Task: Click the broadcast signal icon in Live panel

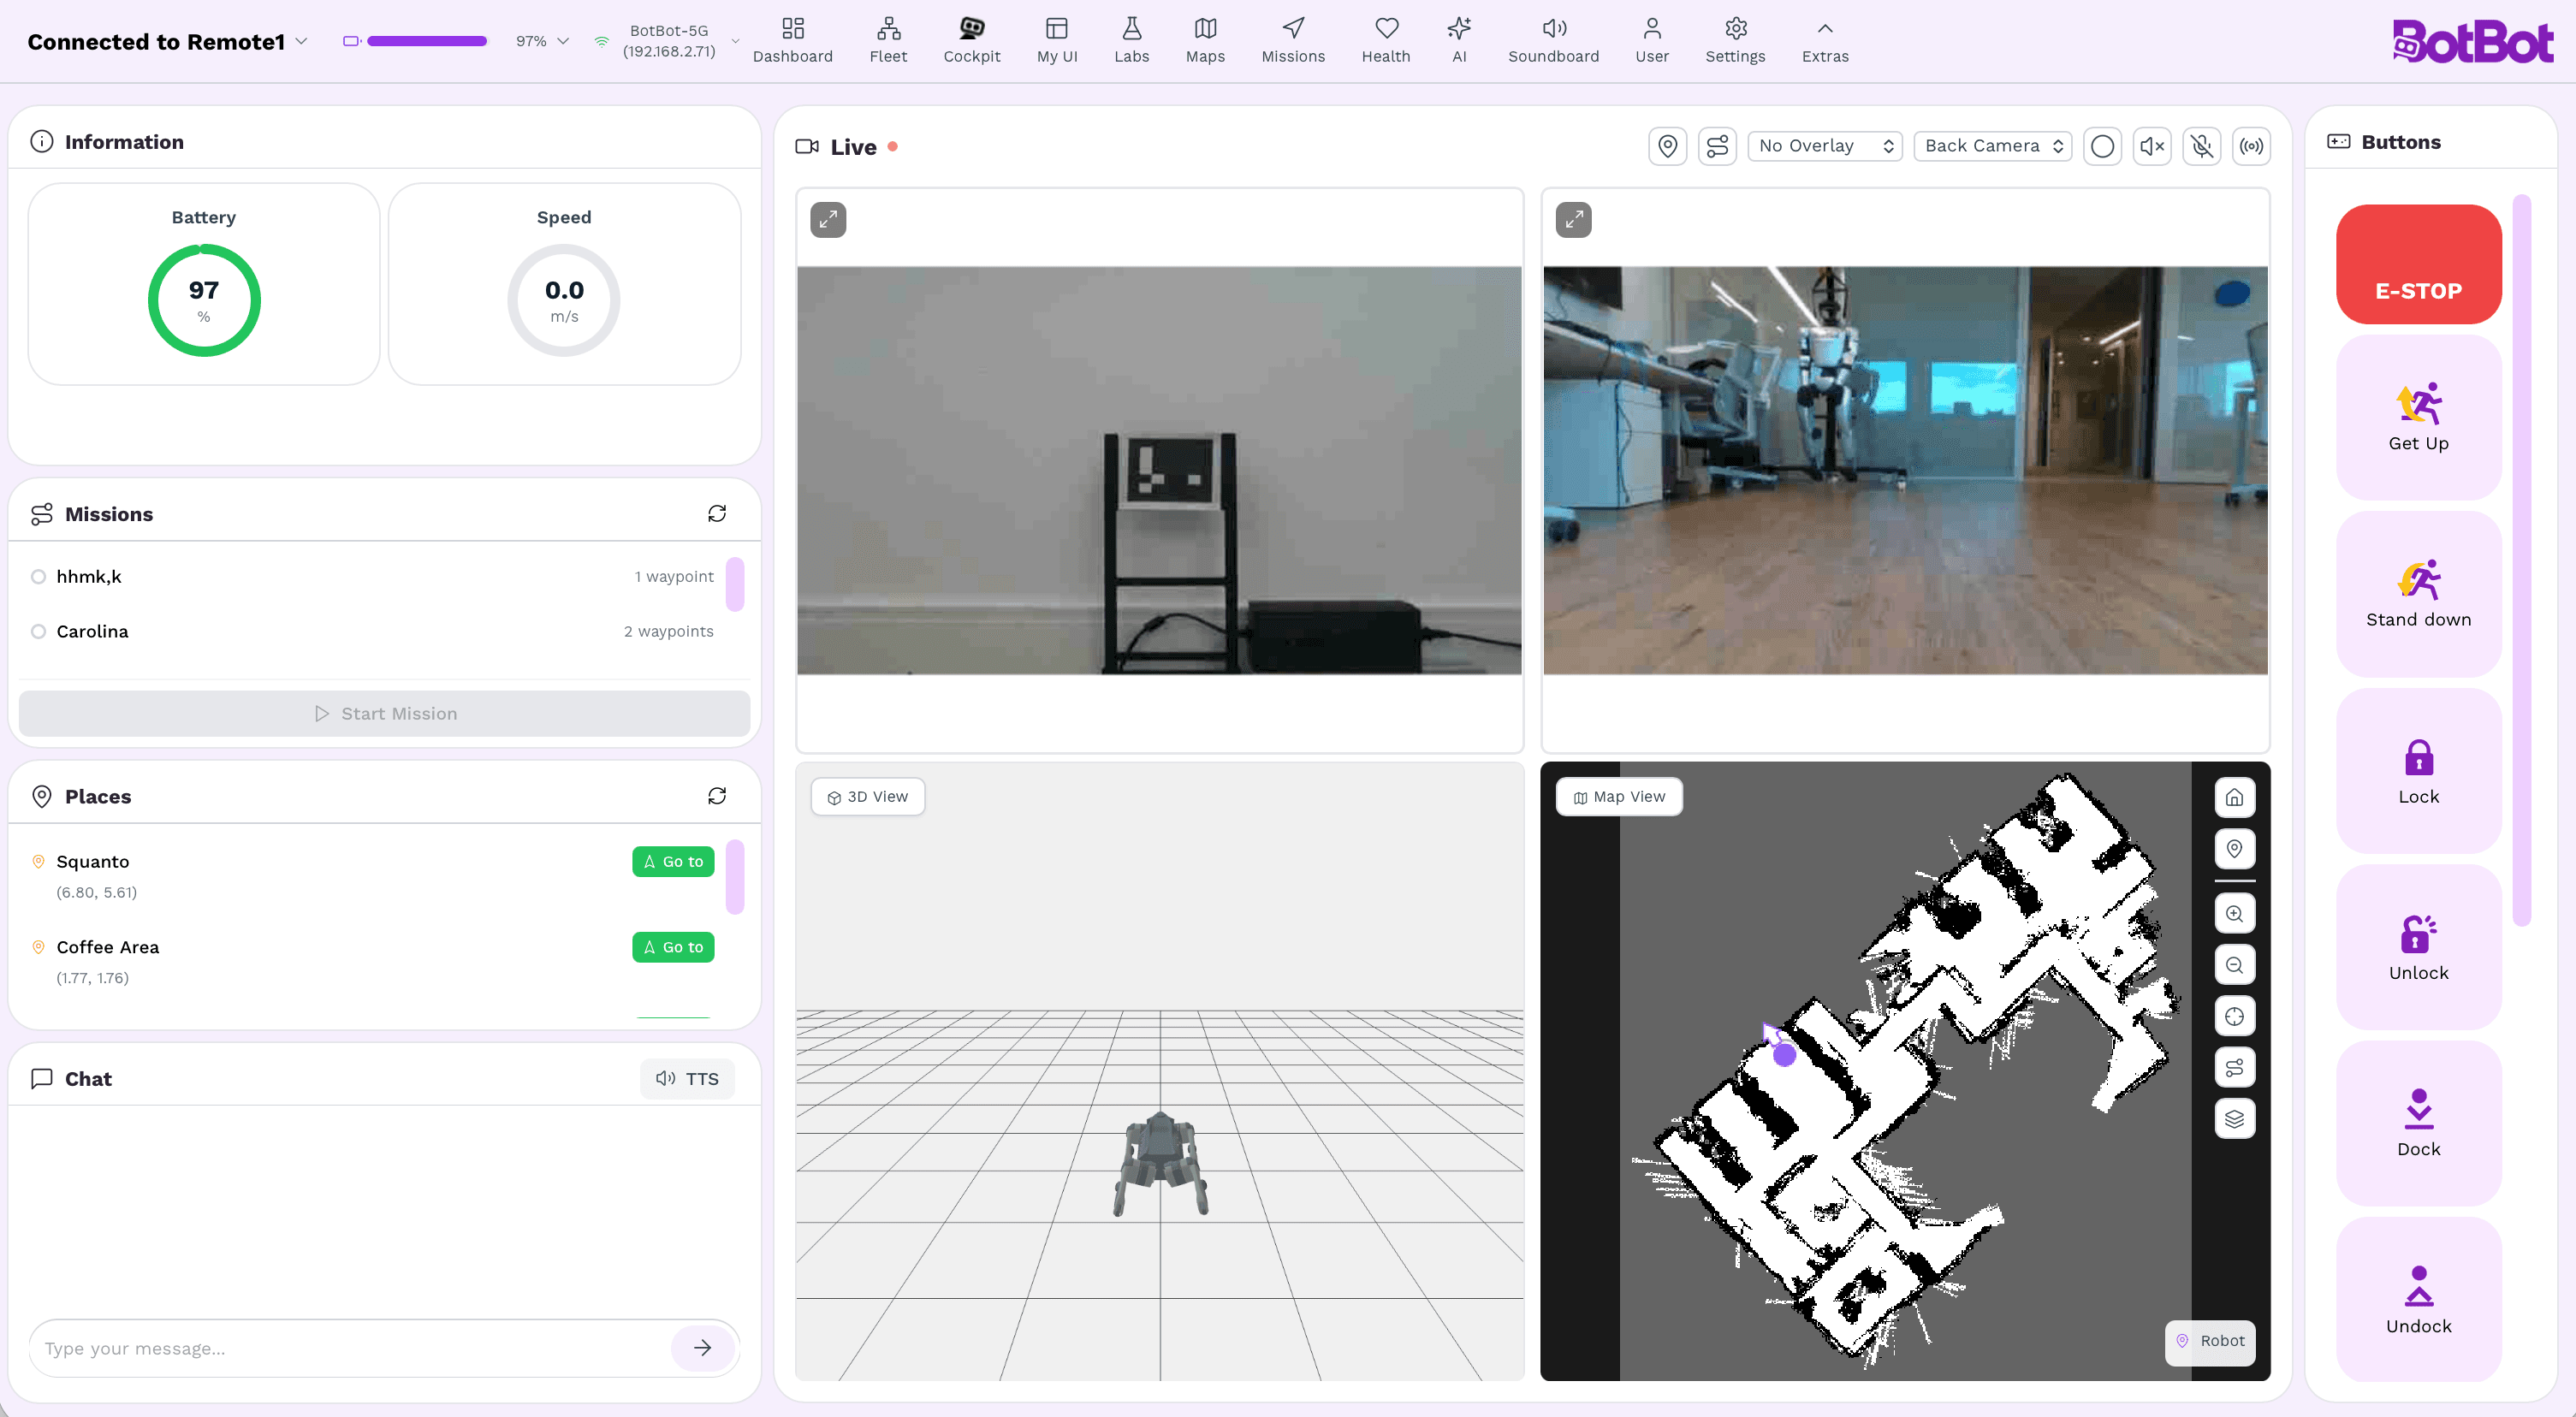Action: point(2252,146)
